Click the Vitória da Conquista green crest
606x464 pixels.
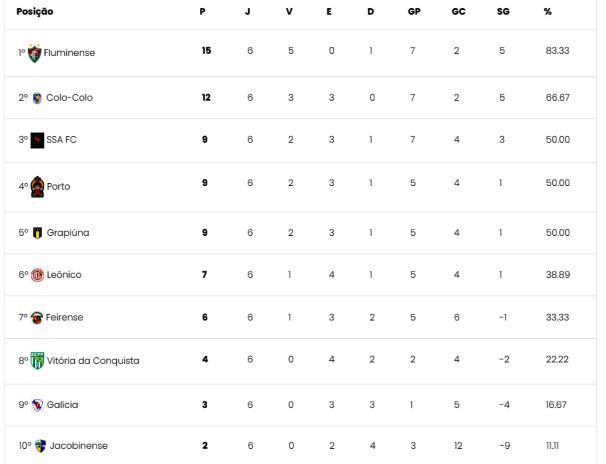click(x=37, y=361)
